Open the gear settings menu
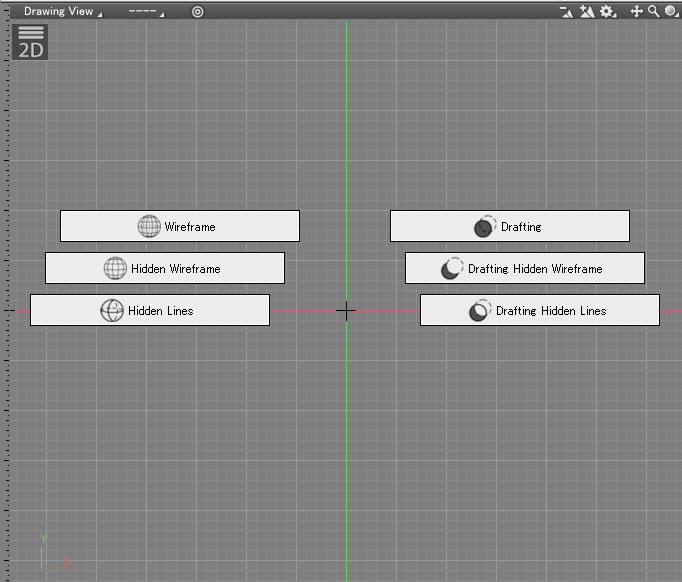 coord(608,12)
